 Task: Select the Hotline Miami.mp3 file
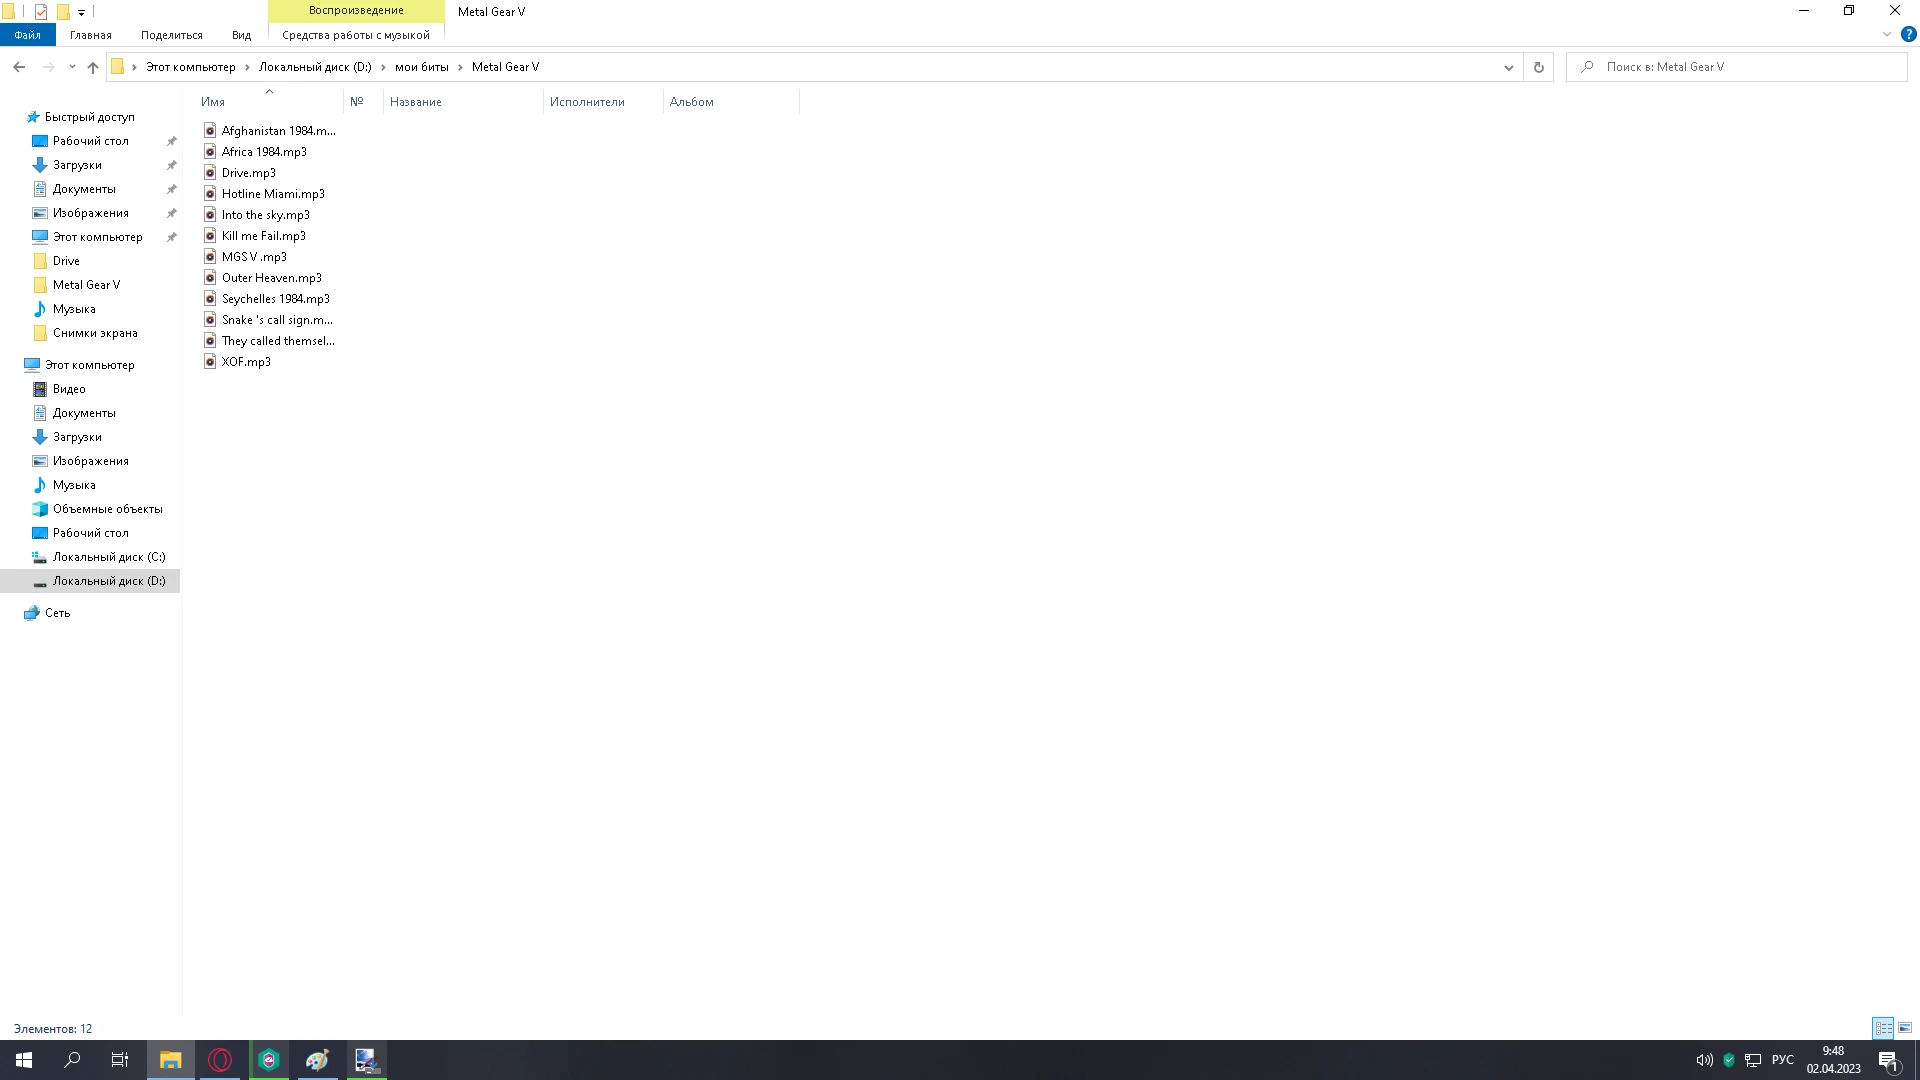coord(273,194)
